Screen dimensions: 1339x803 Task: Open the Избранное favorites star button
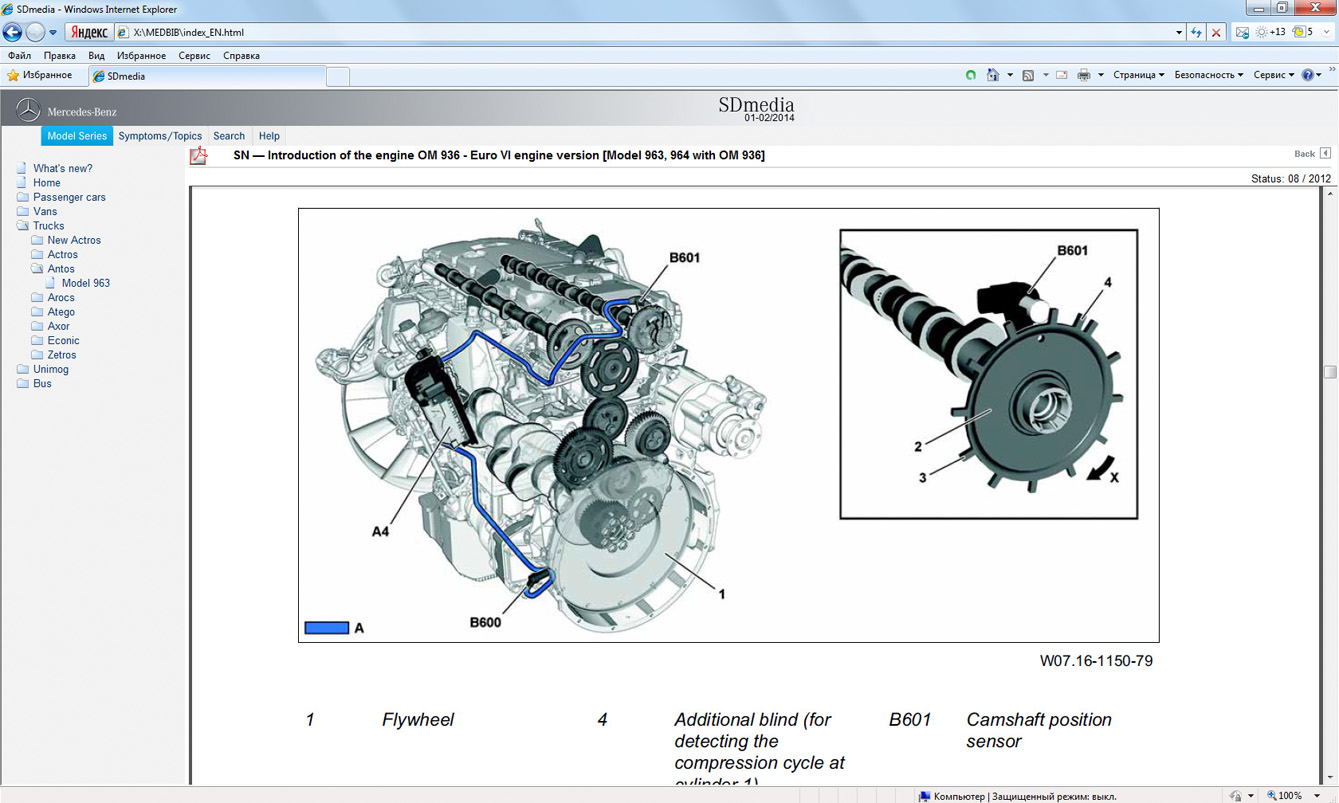coord(40,75)
